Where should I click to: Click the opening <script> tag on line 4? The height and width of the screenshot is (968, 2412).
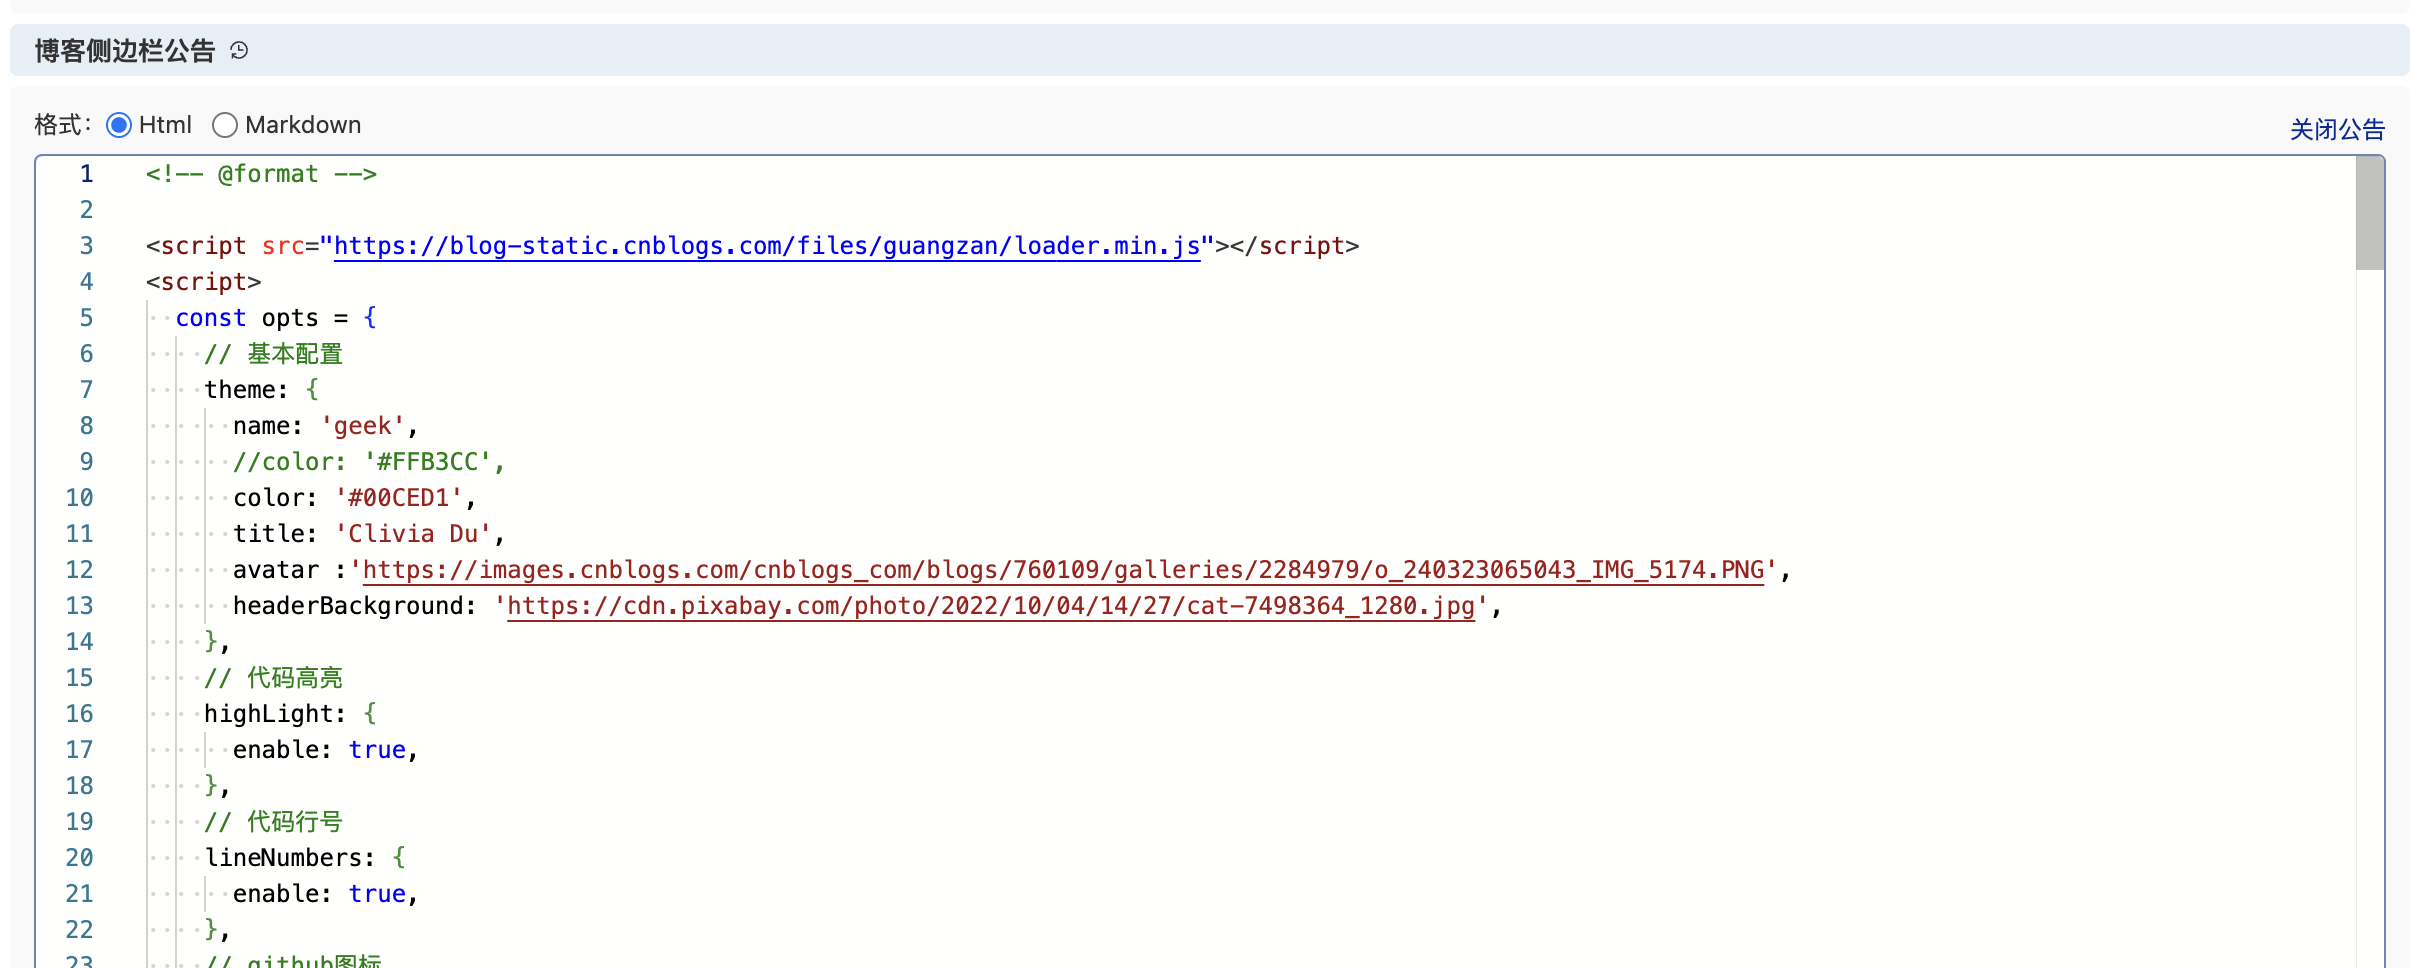point(204,282)
